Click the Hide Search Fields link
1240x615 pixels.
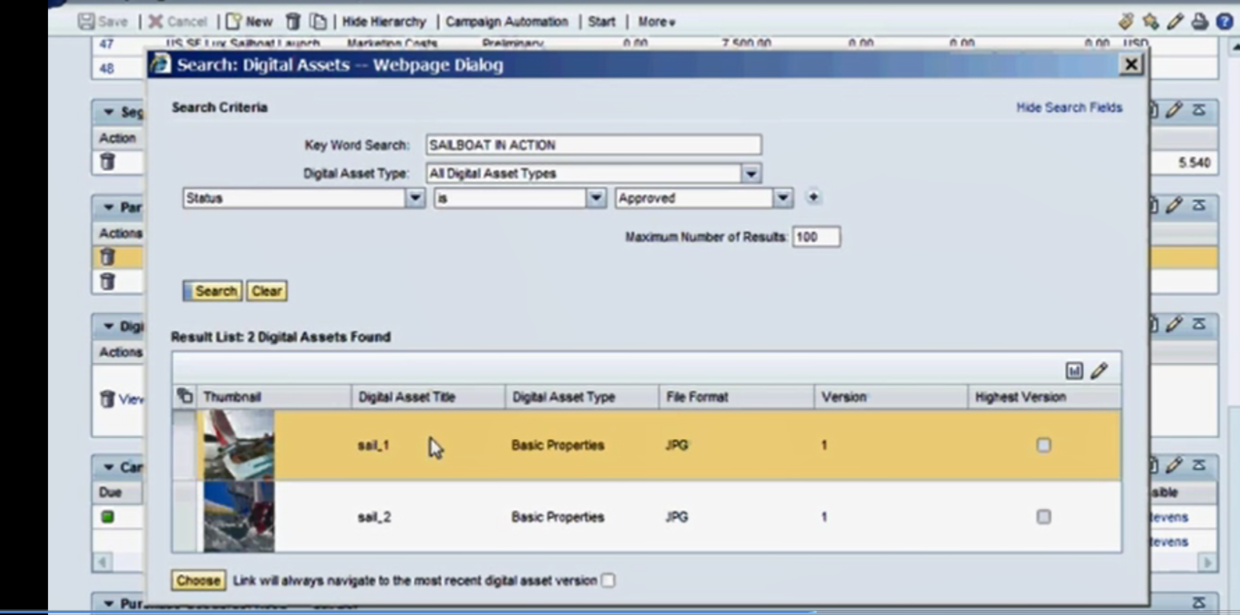[x=1069, y=107]
